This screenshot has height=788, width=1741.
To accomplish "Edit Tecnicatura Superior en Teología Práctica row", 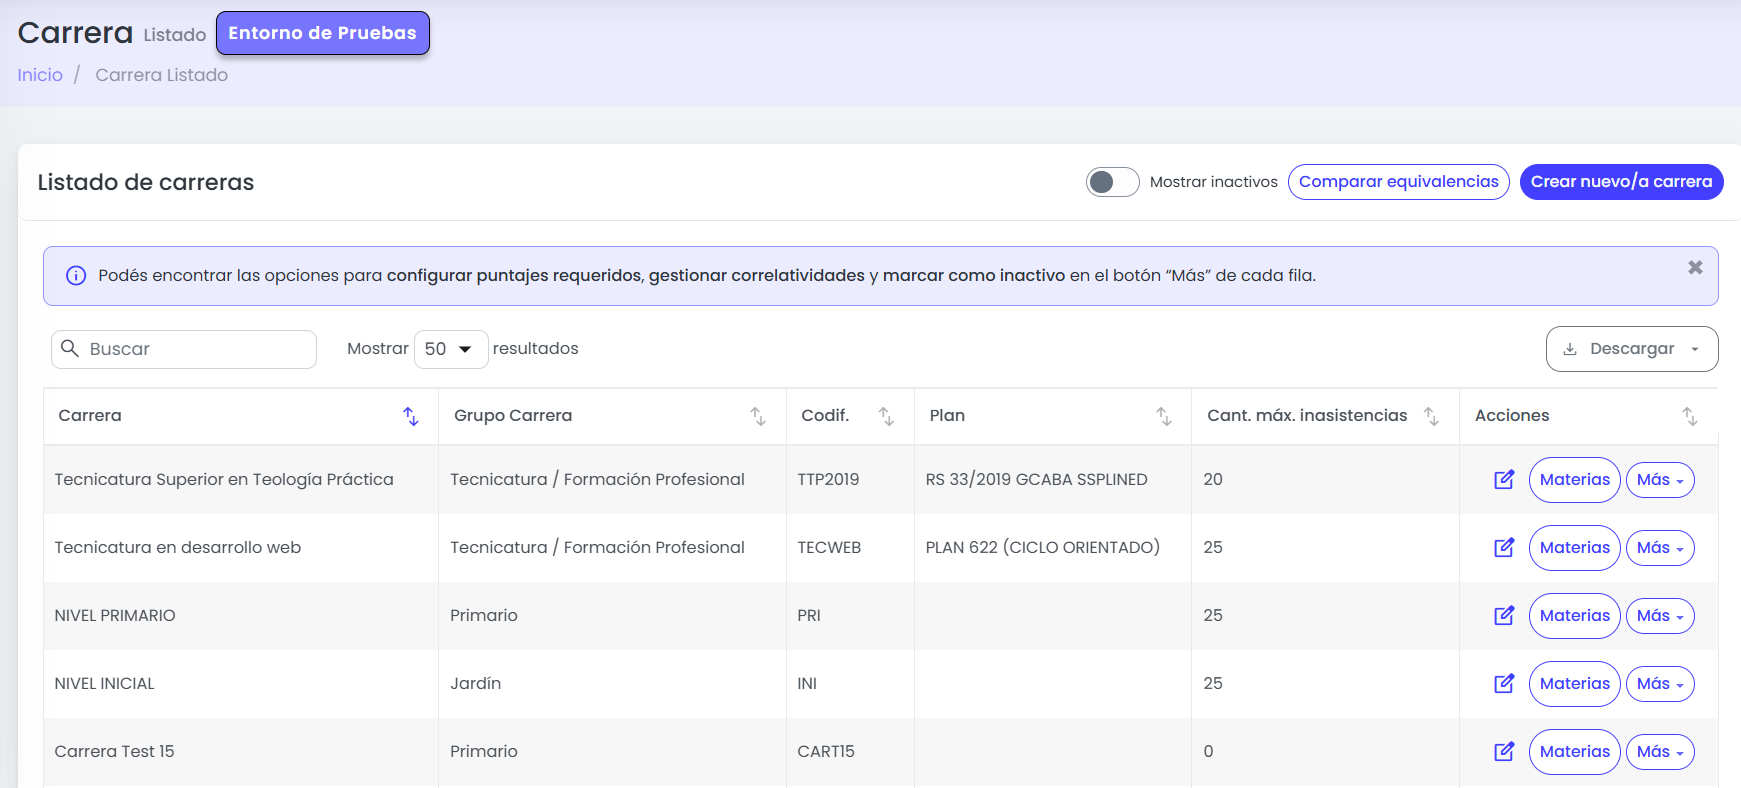I will tap(1504, 480).
